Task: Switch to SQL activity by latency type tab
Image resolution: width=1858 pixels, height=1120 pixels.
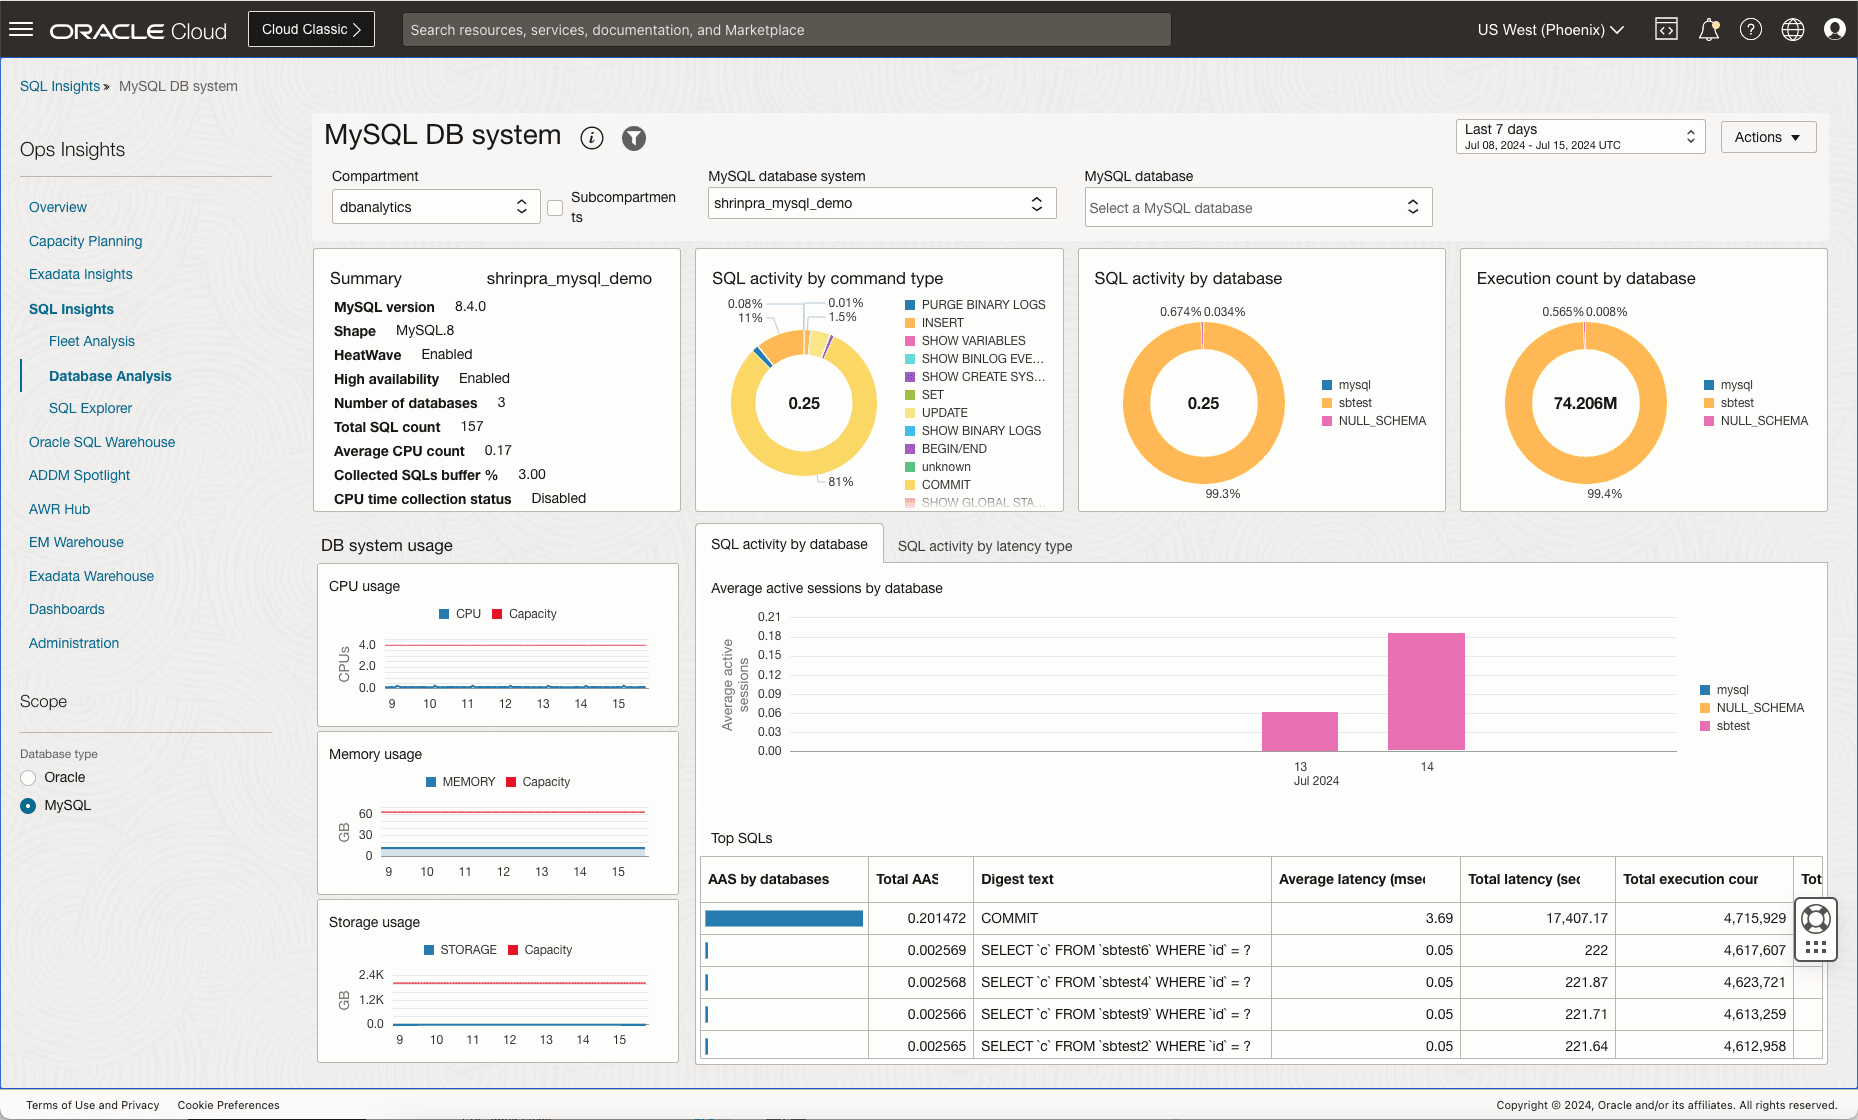Action: coord(984,546)
